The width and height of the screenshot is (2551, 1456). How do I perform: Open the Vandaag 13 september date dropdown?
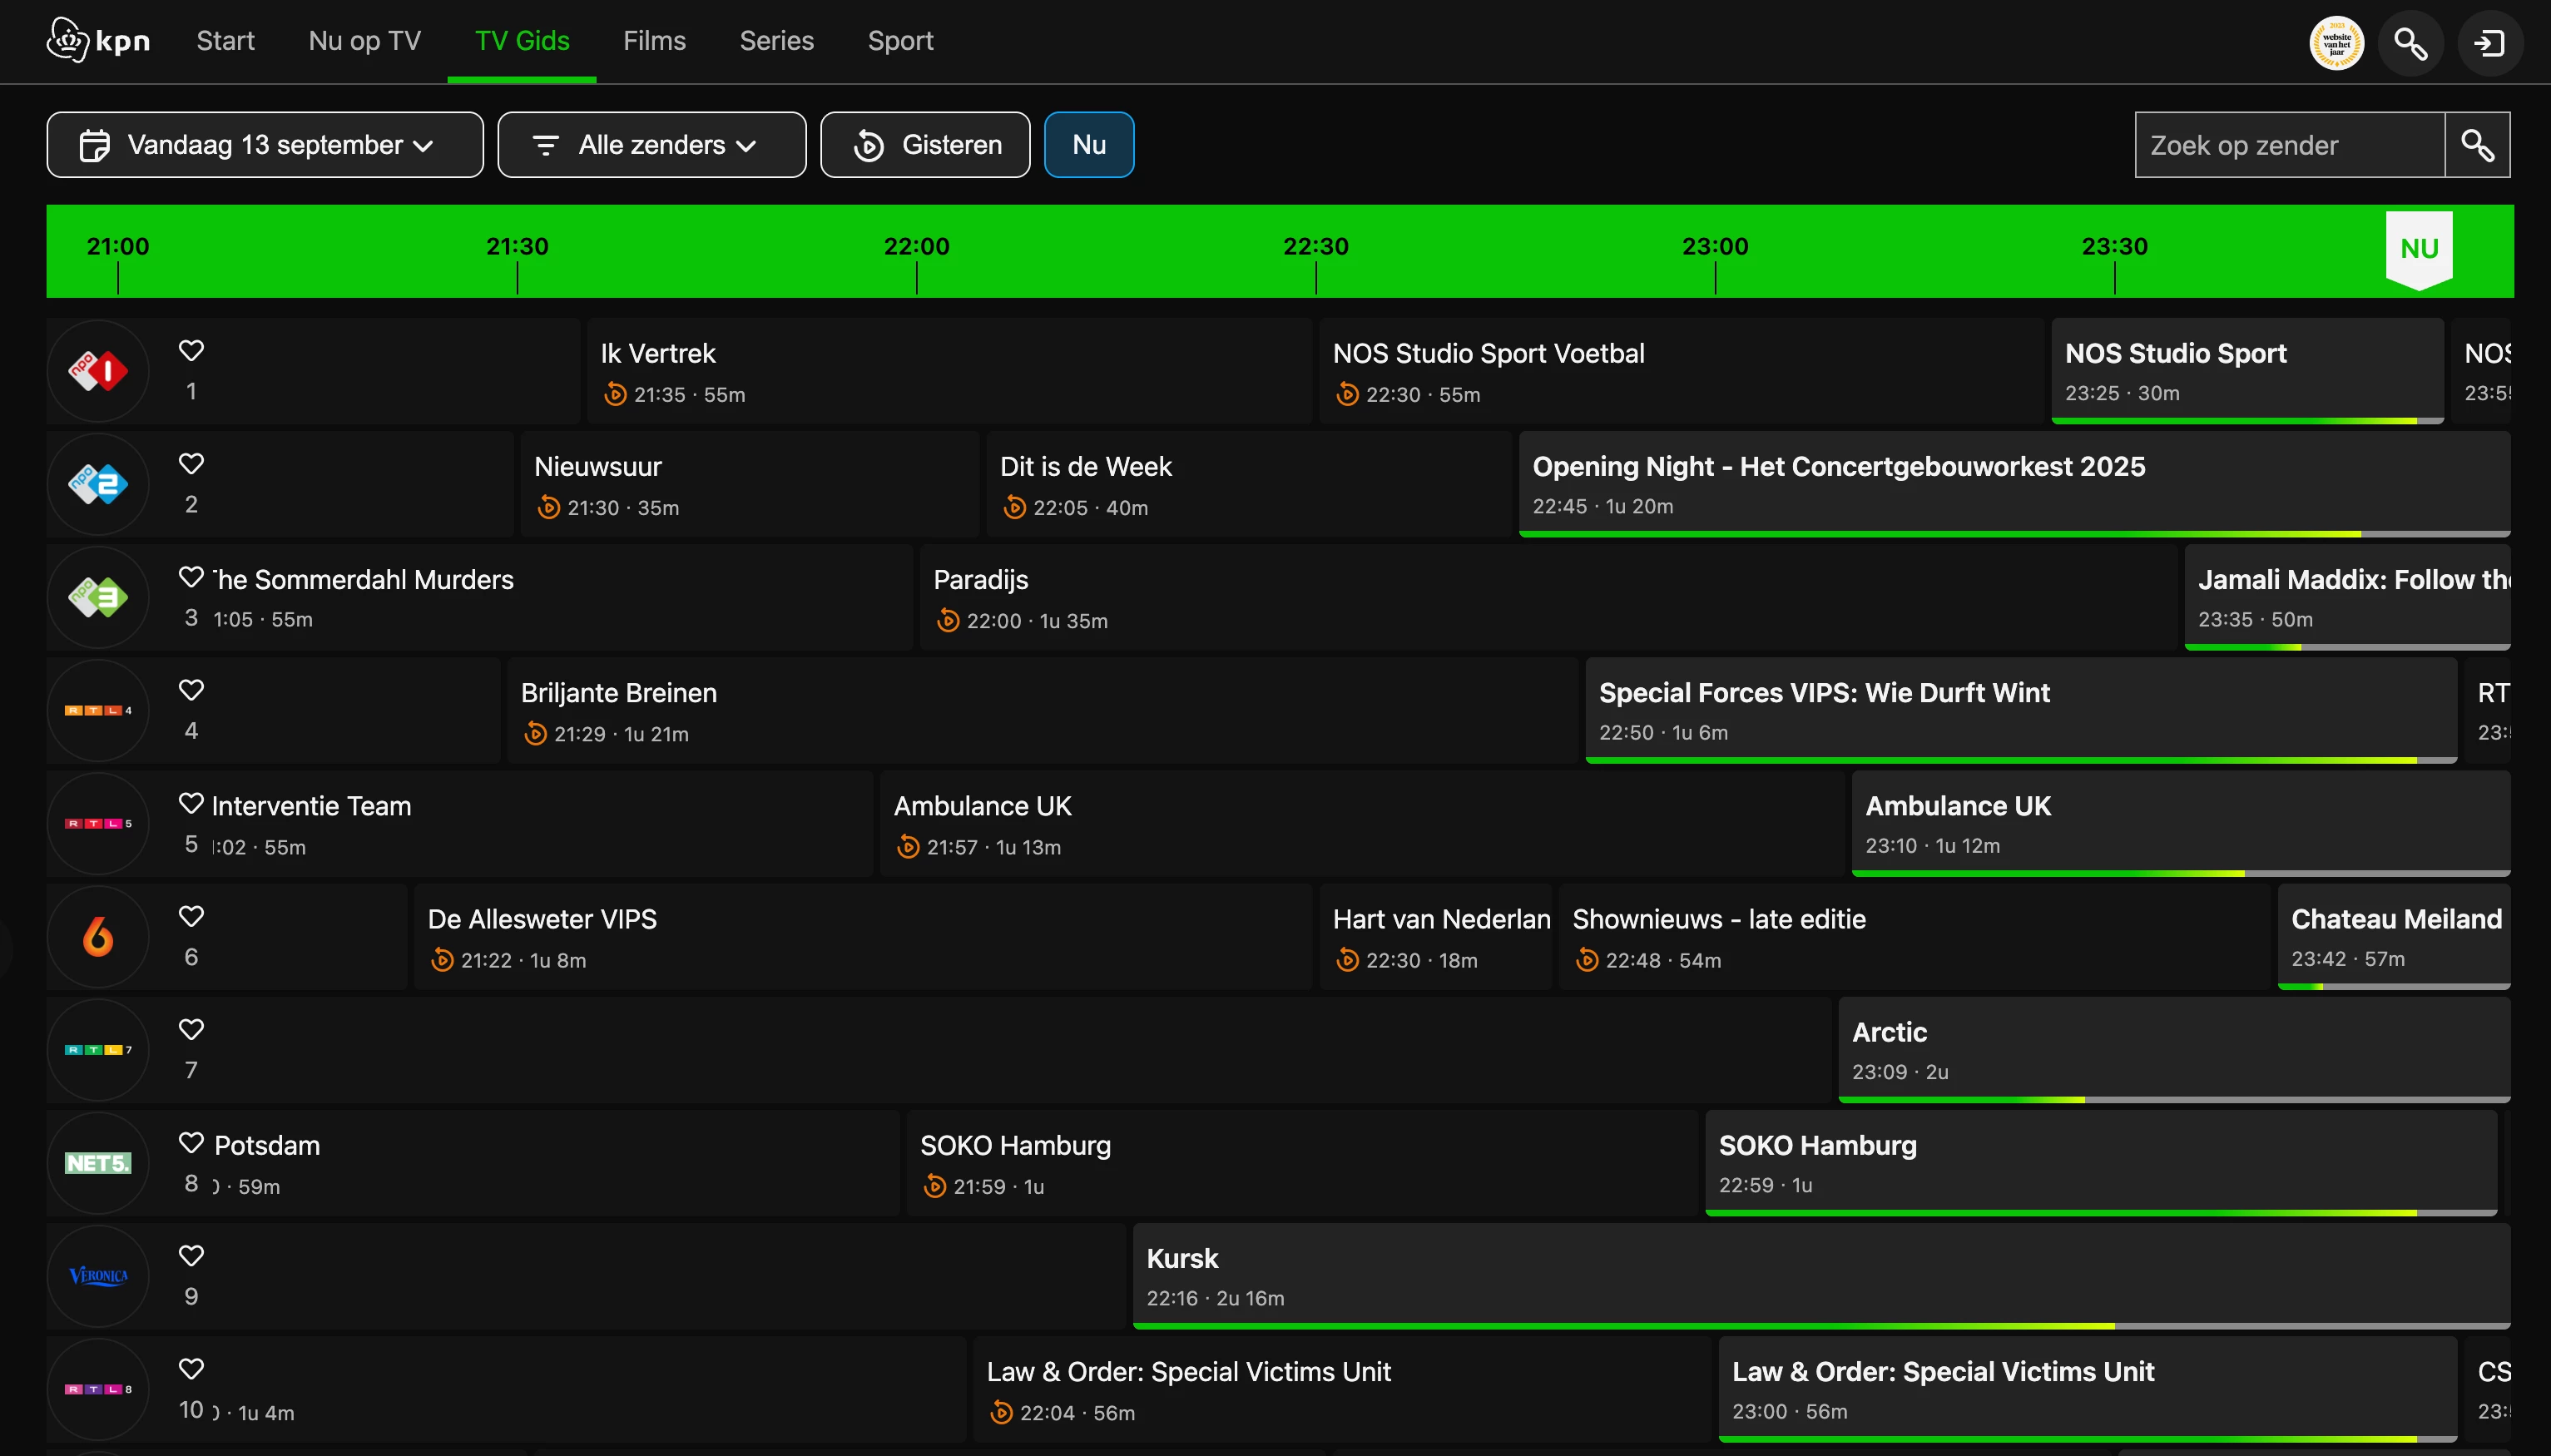point(265,145)
